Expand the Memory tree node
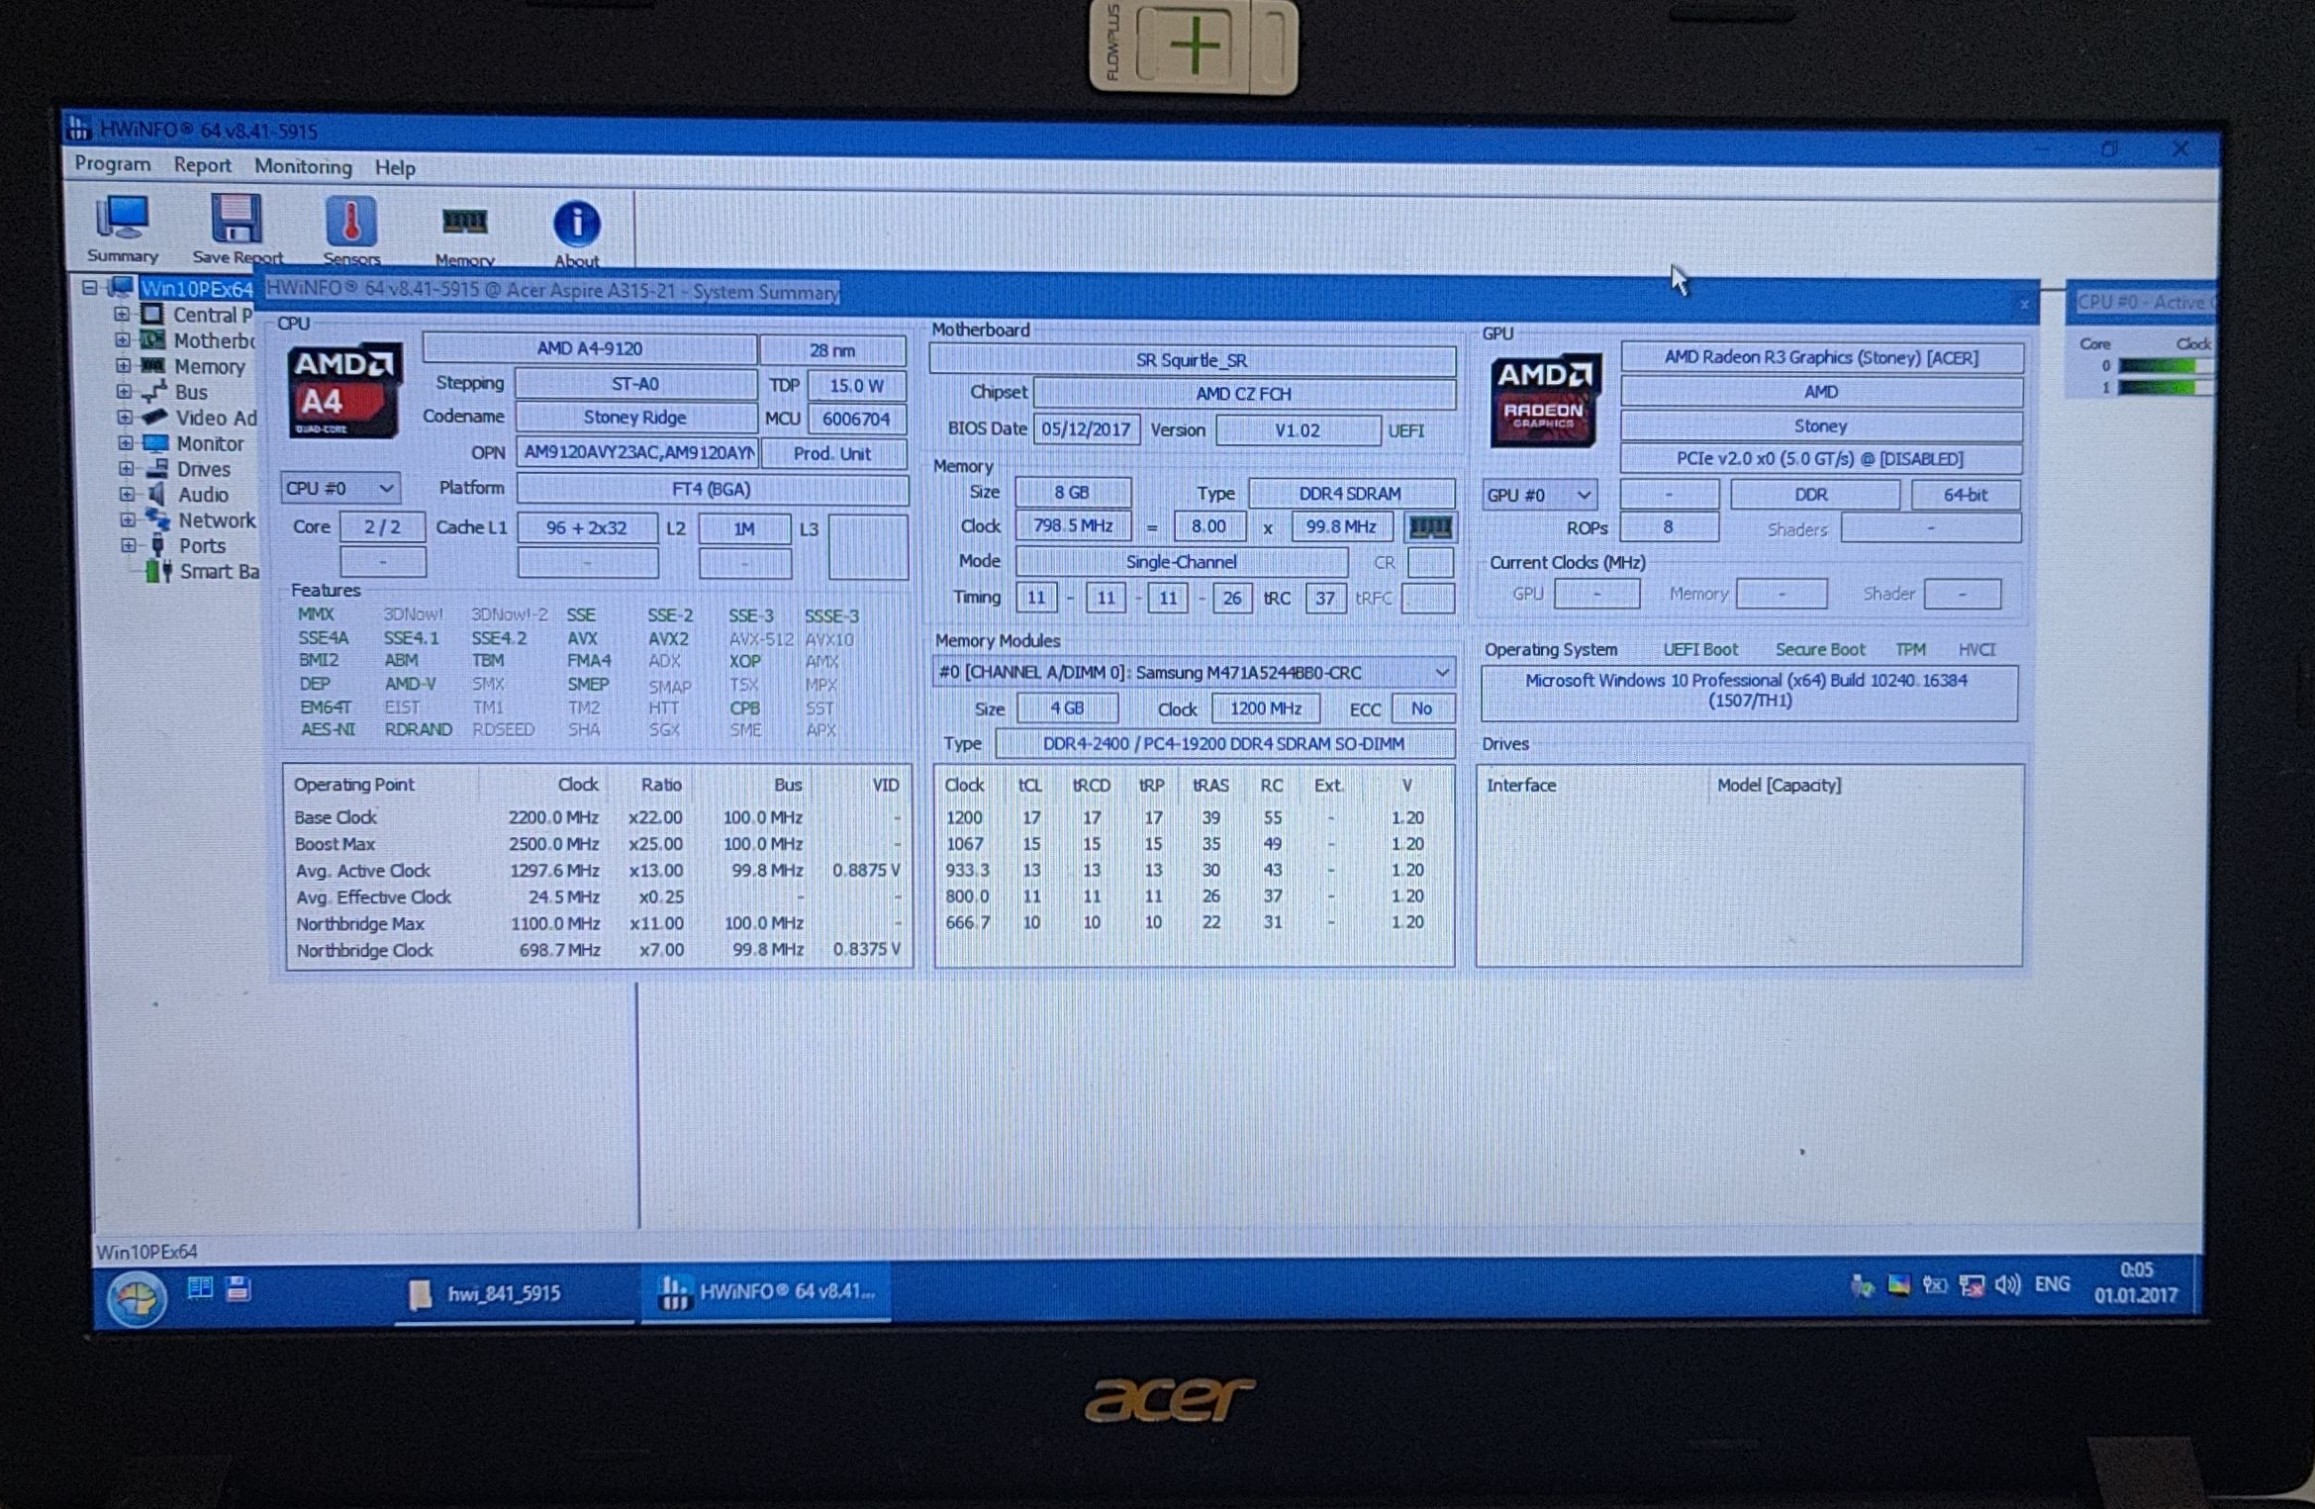This screenshot has width=2315, height=1509. tap(123, 366)
